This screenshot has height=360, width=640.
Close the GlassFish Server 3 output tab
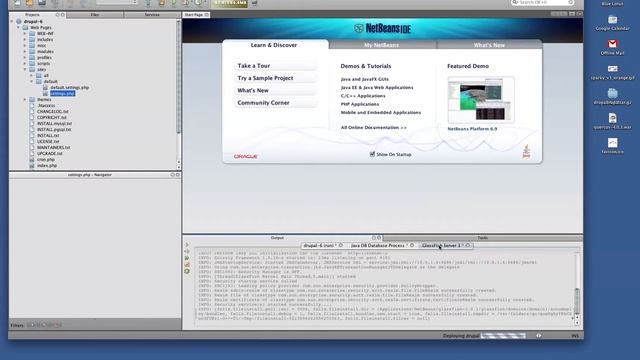click(468, 245)
